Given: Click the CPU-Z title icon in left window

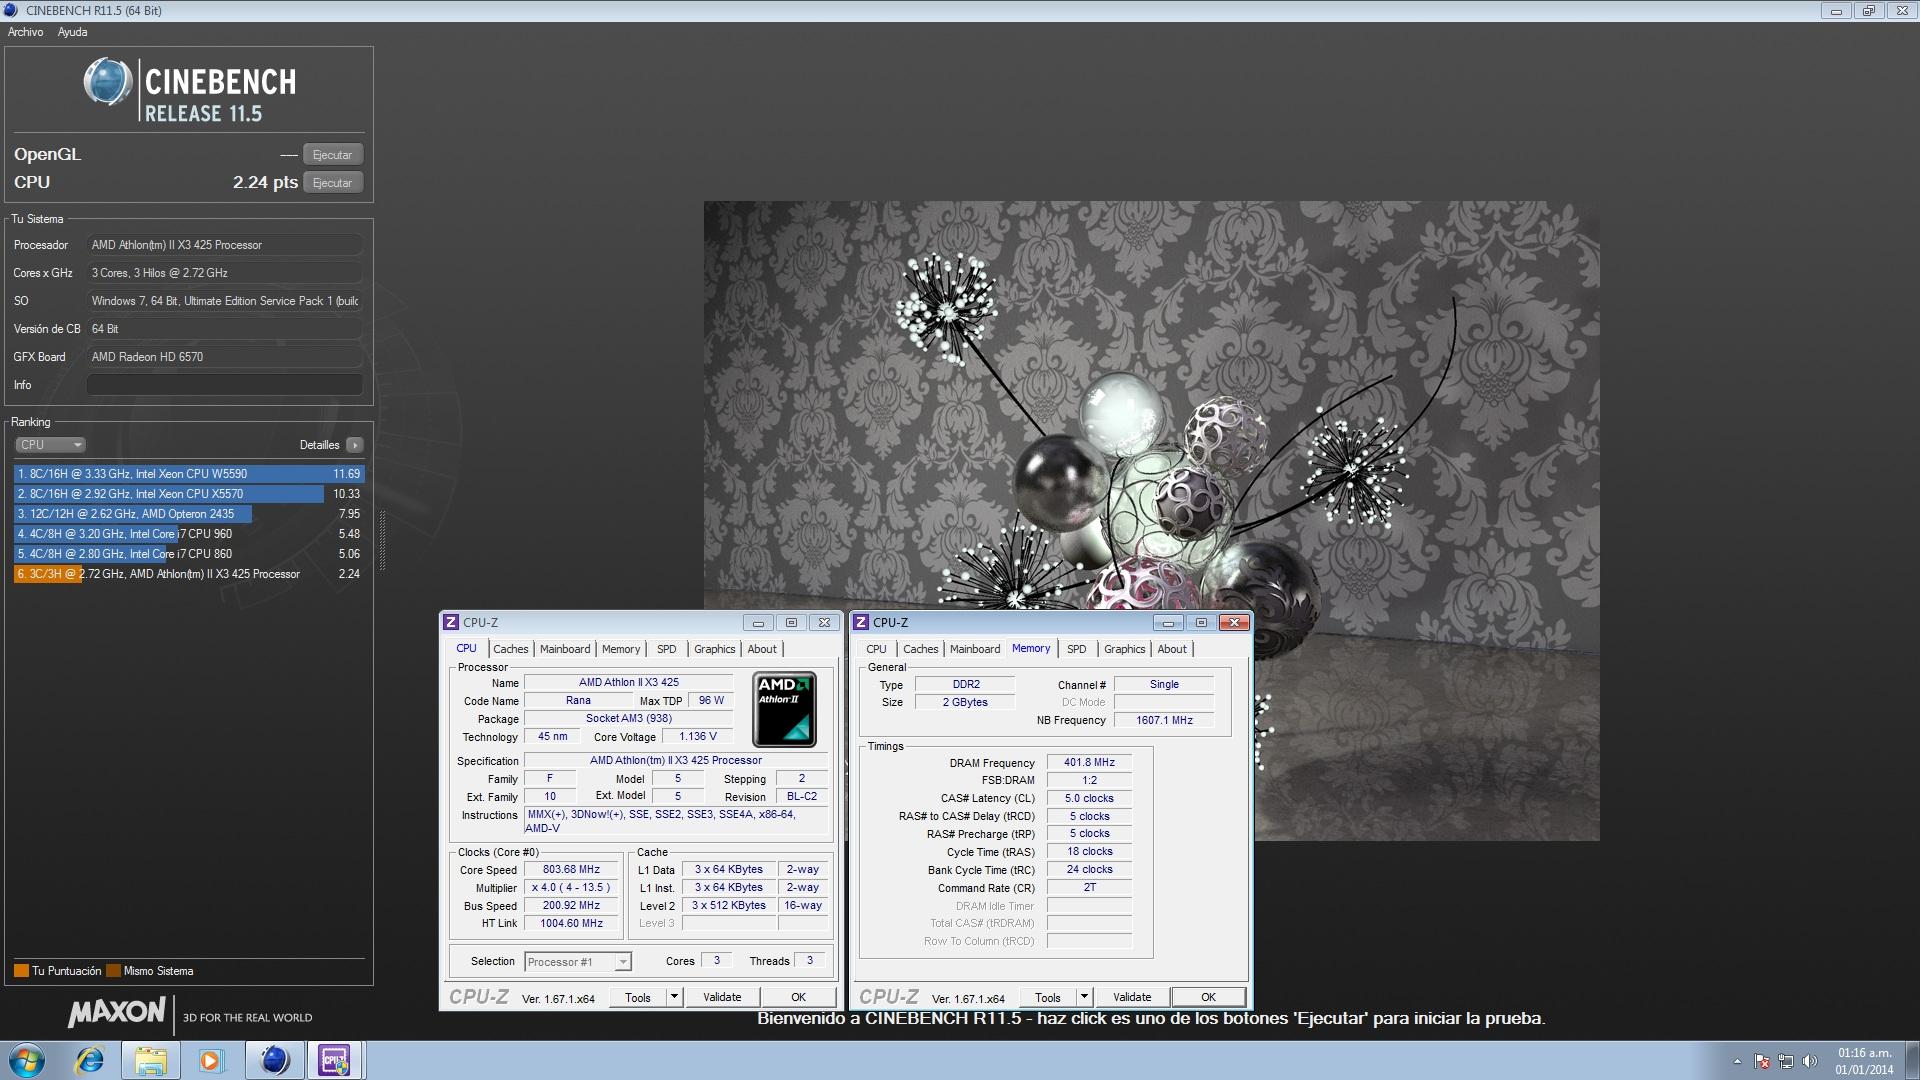Looking at the screenshot, I should tap(451, 622).
